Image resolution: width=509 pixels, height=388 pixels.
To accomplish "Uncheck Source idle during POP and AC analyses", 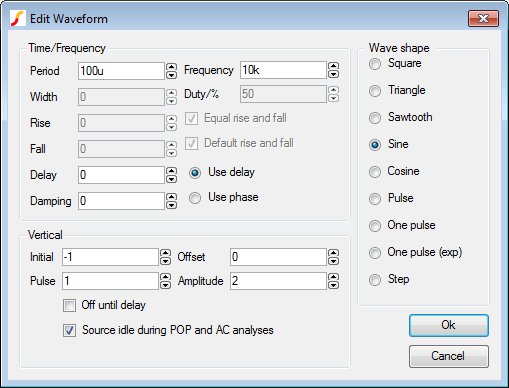I will pos(69,330).
